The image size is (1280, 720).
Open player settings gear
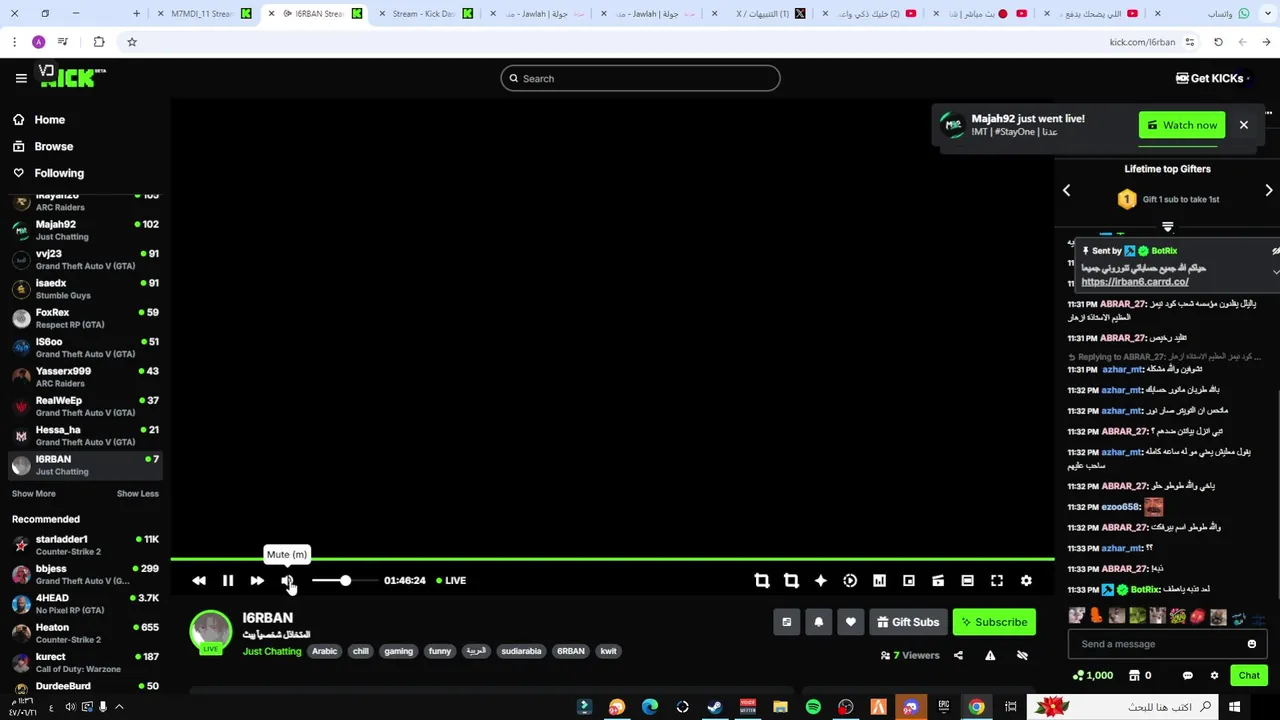1026,581
